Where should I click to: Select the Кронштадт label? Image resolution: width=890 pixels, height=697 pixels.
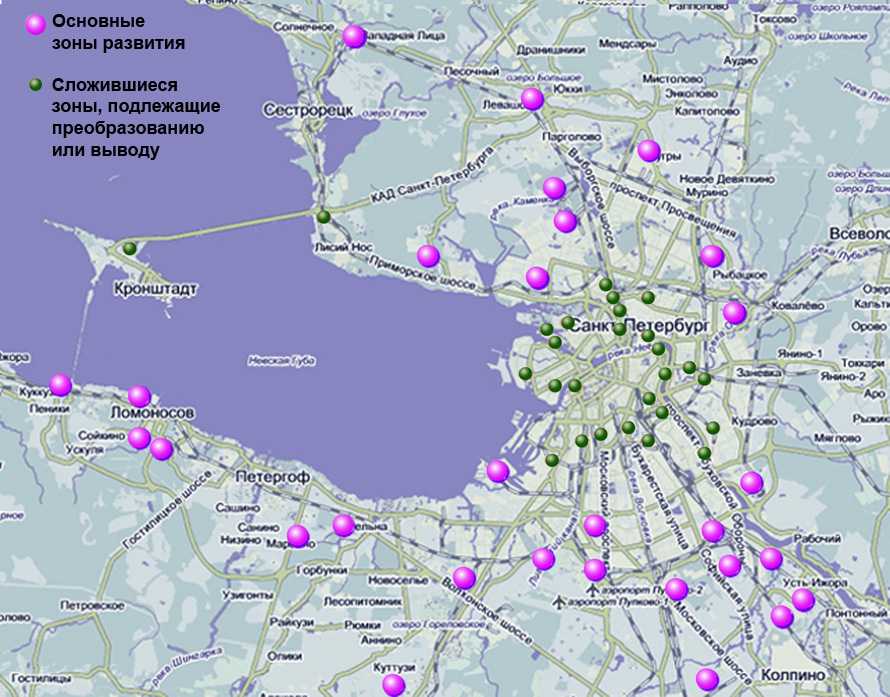point(156,289)
